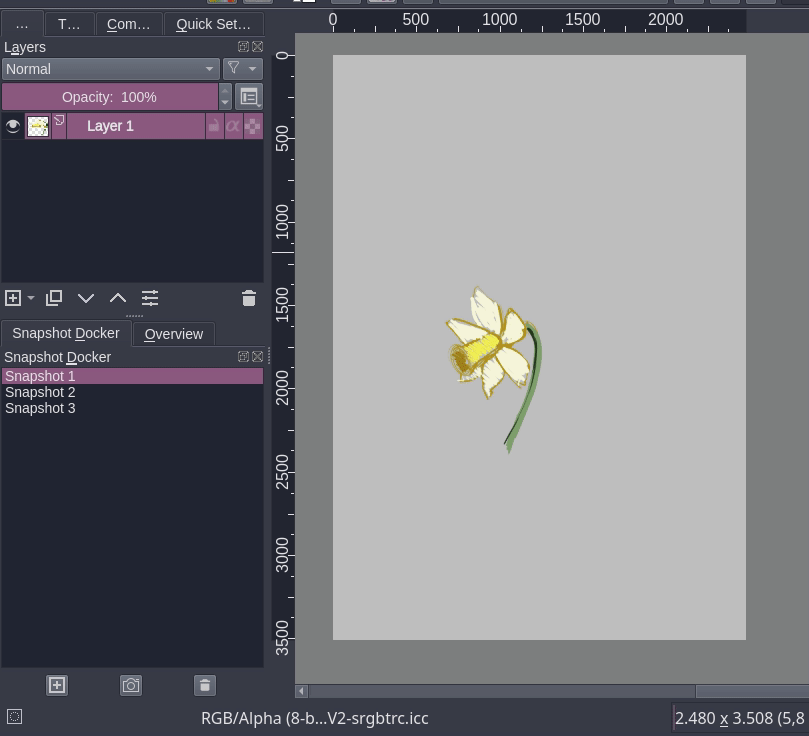Click the plus icon in Snapshot Docker
This screenshot has height=736, width=809.
click(x=57, y=685)
